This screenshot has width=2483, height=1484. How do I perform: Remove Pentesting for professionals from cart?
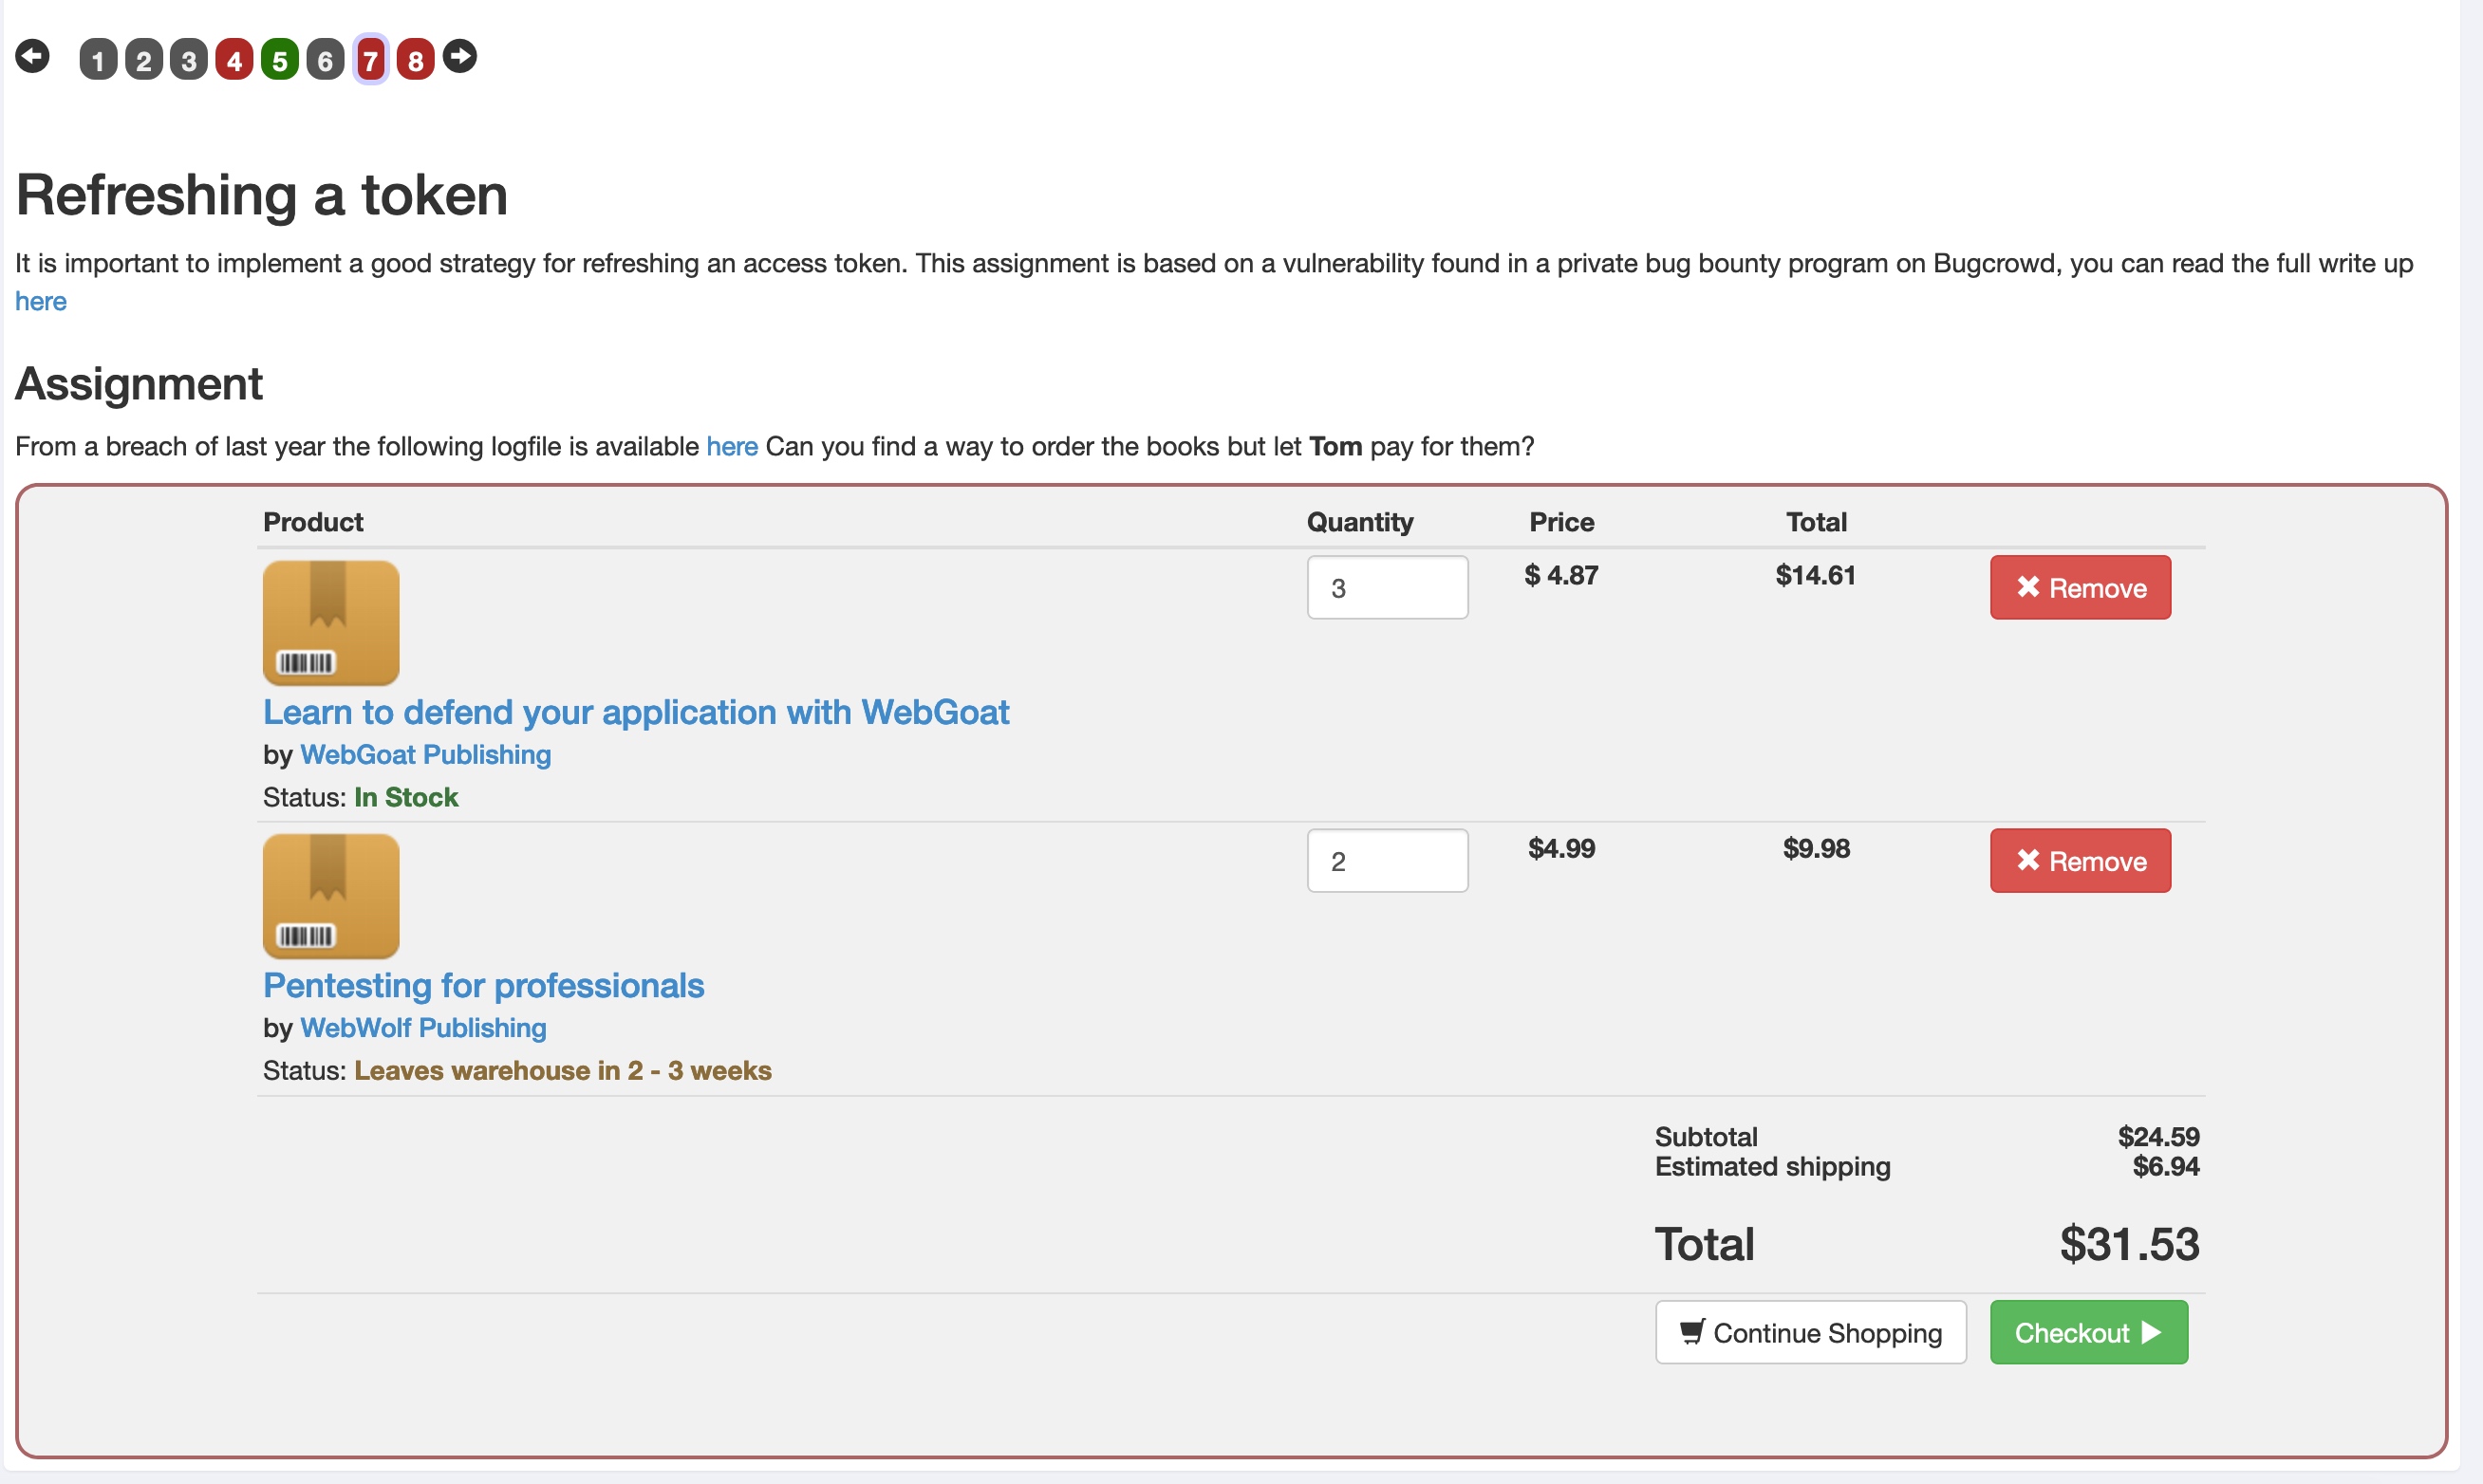tap(2081, 860)
